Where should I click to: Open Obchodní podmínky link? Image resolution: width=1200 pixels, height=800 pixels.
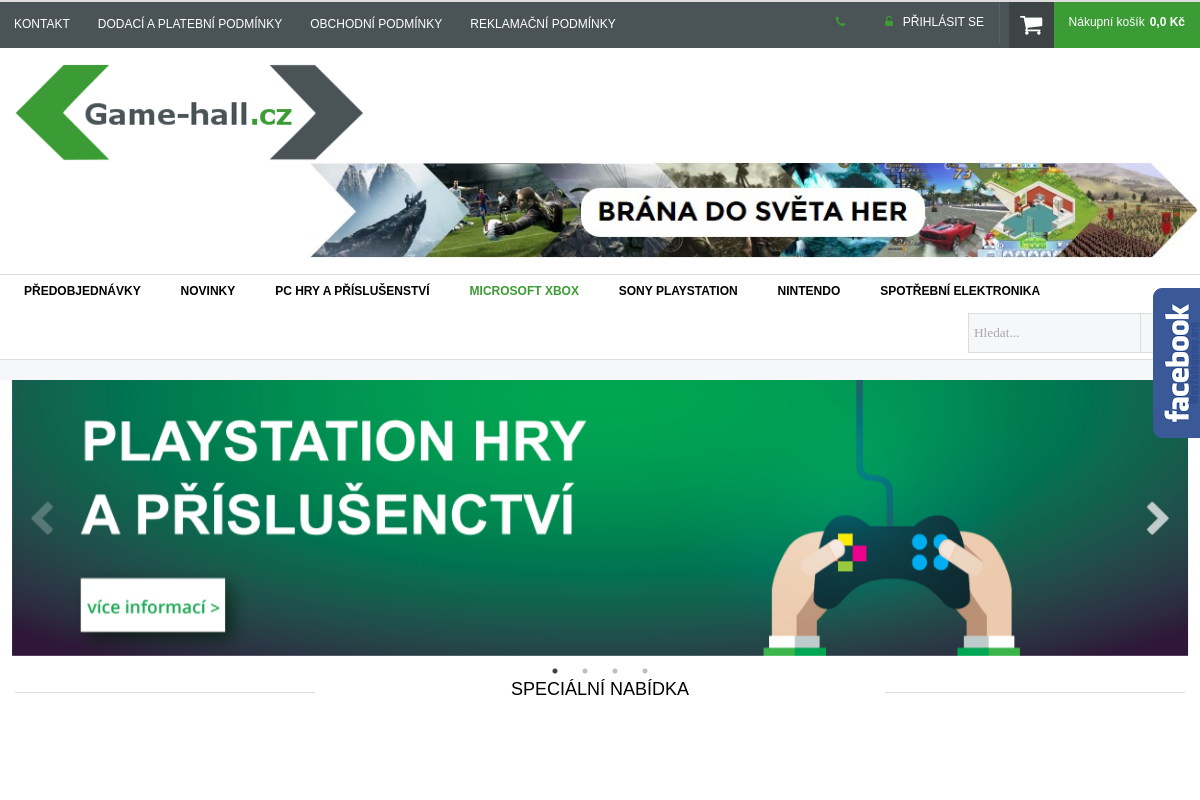click(x=376, y=24)
